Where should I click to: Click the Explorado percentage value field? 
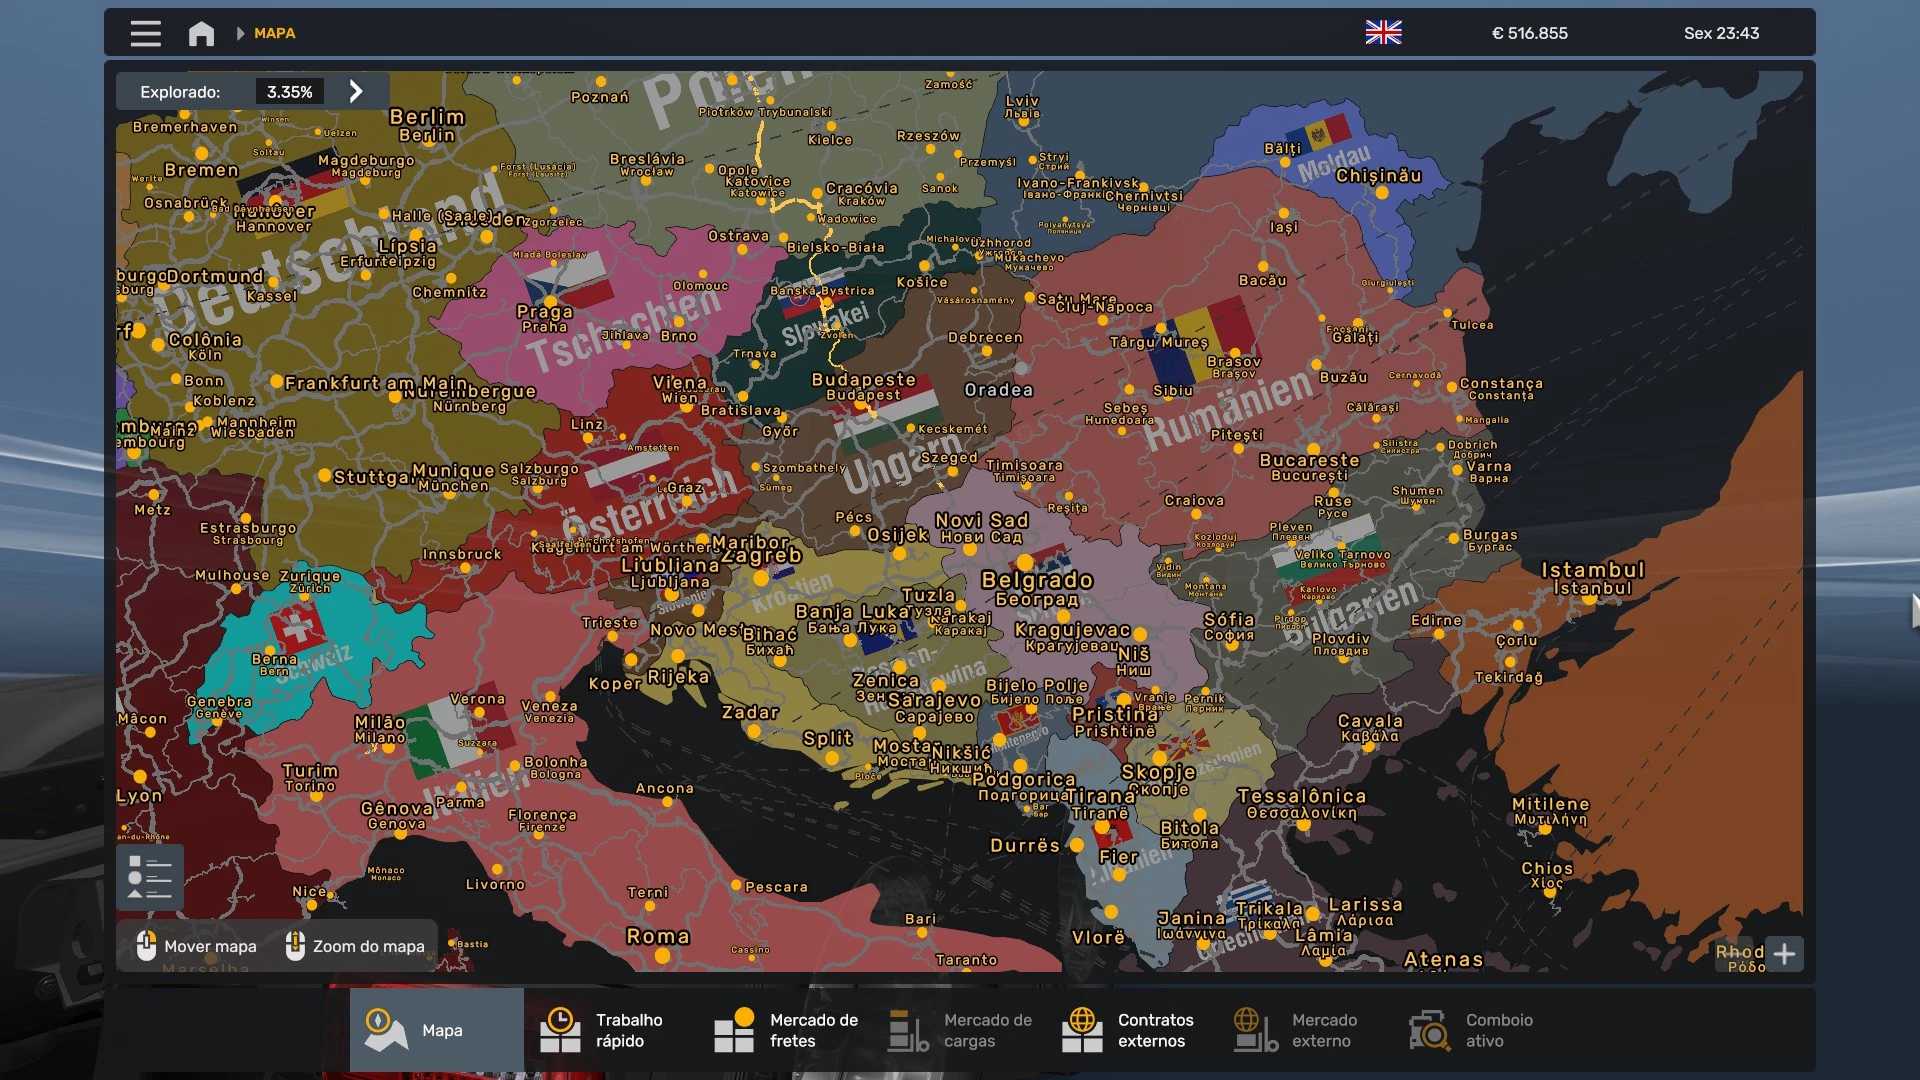[289, 92]
